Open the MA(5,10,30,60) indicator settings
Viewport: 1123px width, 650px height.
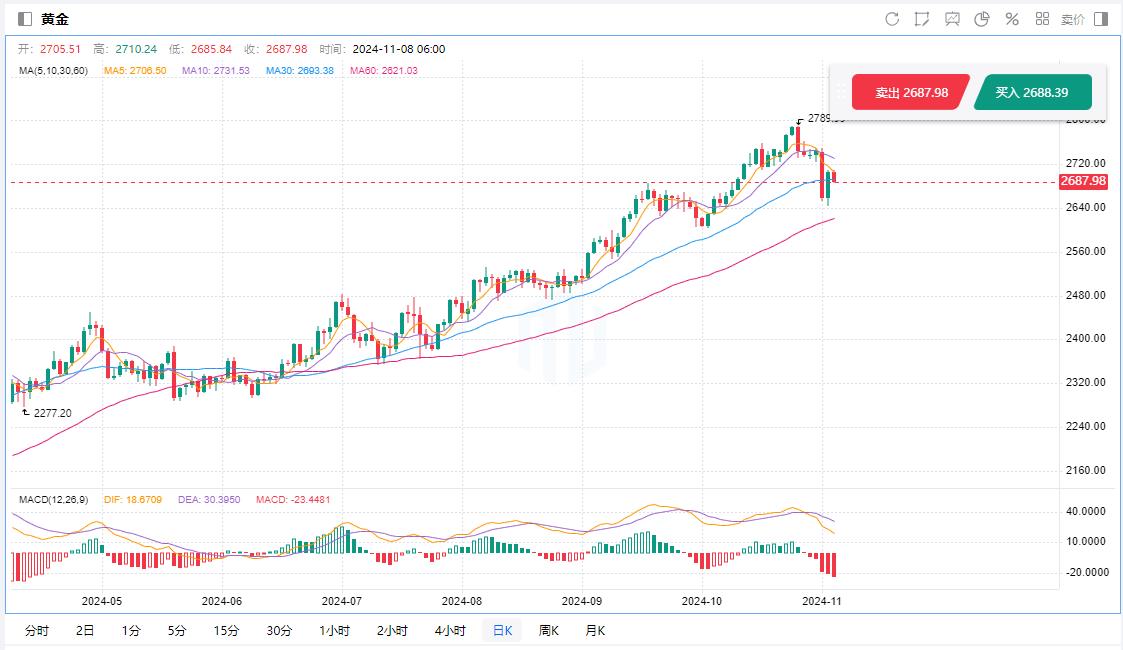point(54,71)
